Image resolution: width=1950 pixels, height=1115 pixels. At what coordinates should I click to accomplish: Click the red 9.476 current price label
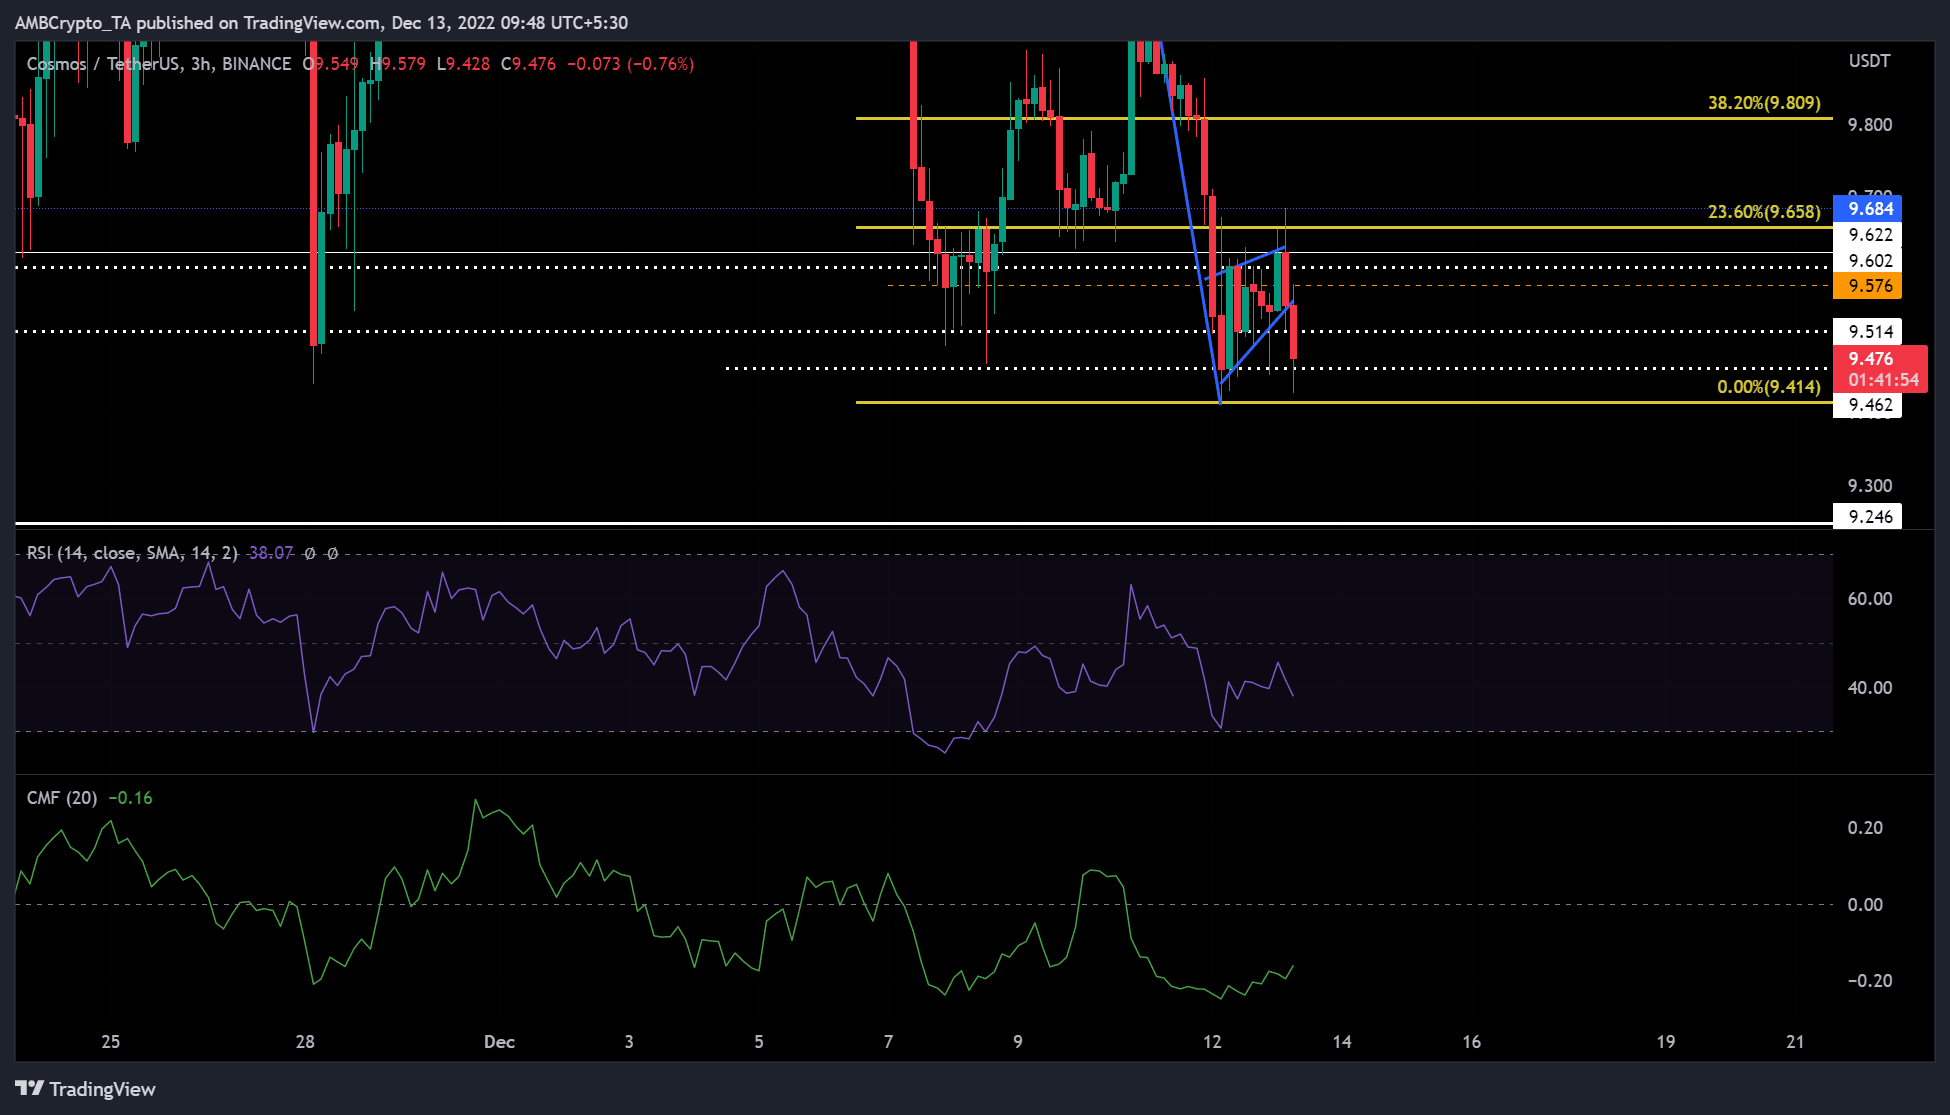pos(1880,369)
